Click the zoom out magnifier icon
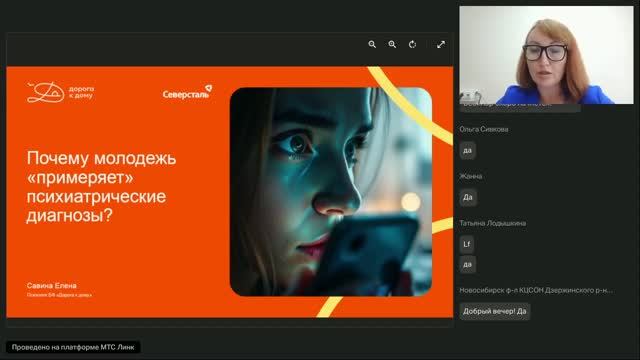Image resolution: width=640 pixels, height=360 pixels. (372, 44)
